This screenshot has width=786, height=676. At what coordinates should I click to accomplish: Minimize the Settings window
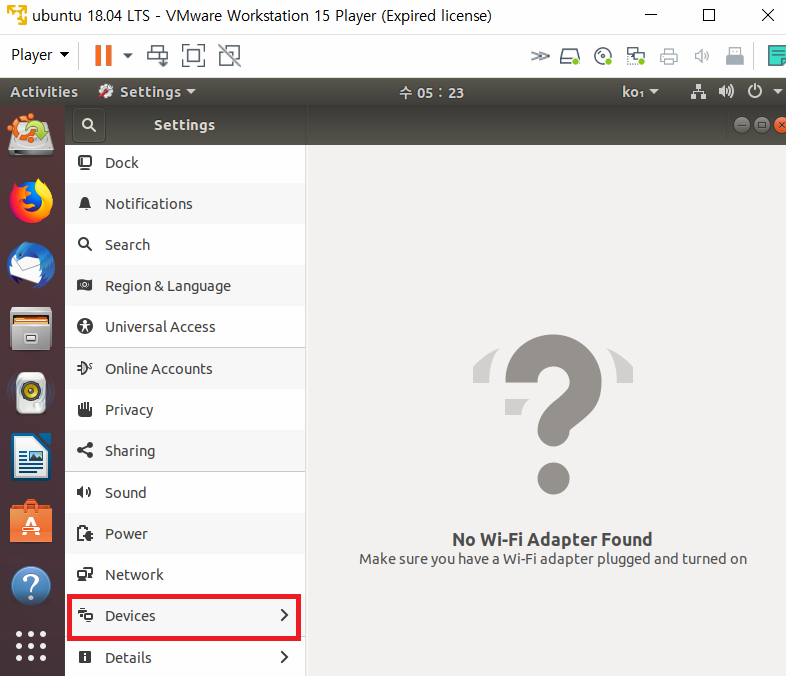[742, 124]
